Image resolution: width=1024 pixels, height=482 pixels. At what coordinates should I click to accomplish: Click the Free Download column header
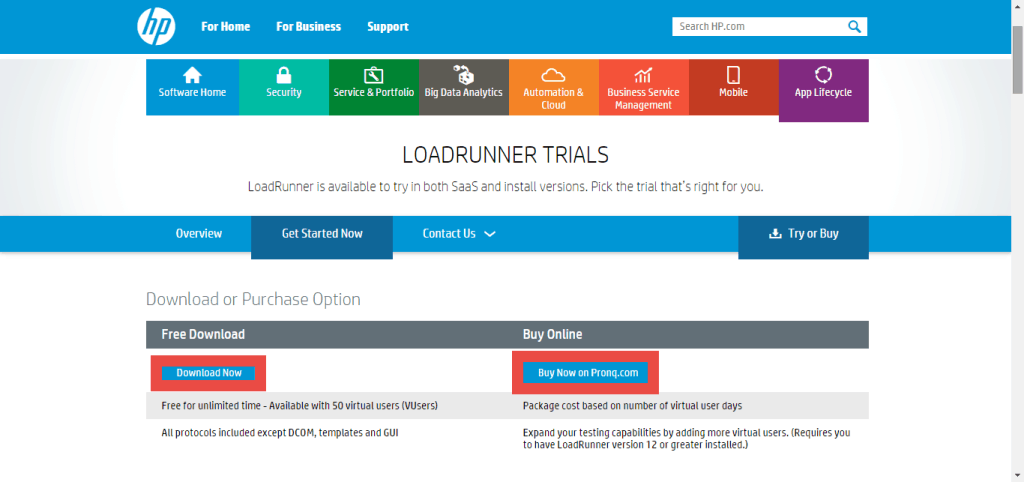[x=203, y=334]
